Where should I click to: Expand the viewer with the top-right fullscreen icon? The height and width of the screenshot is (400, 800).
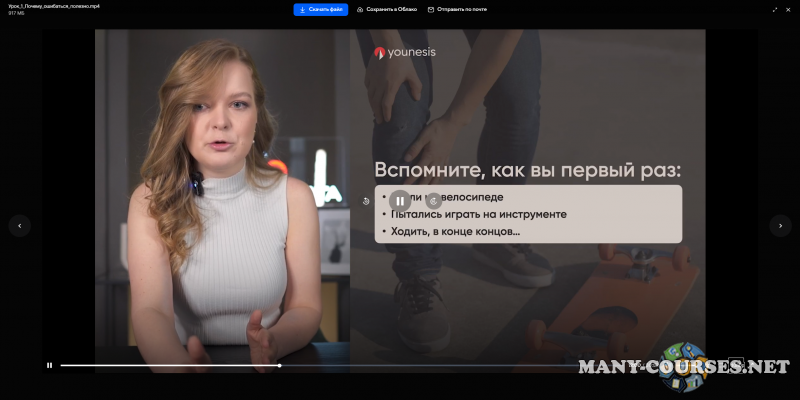(775, 9)
